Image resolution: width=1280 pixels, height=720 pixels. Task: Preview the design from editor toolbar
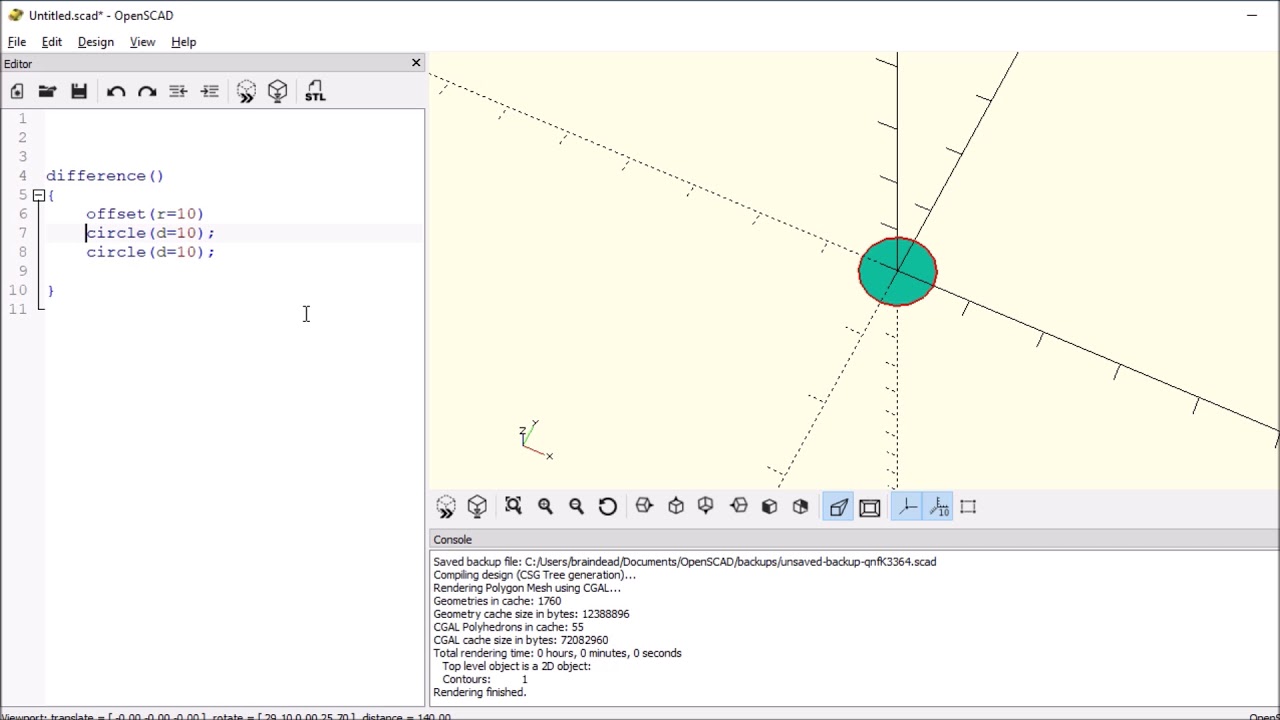[x=246, y=91]
